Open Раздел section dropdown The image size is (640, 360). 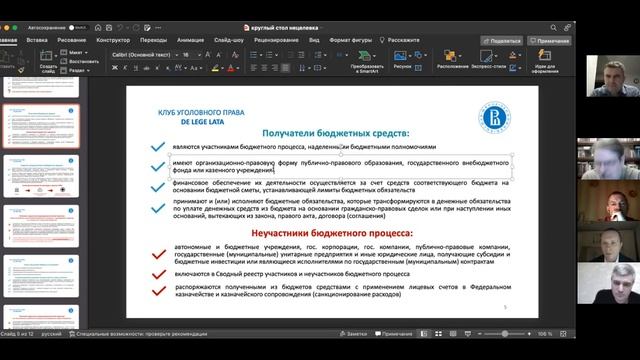(x=75, y=70)
